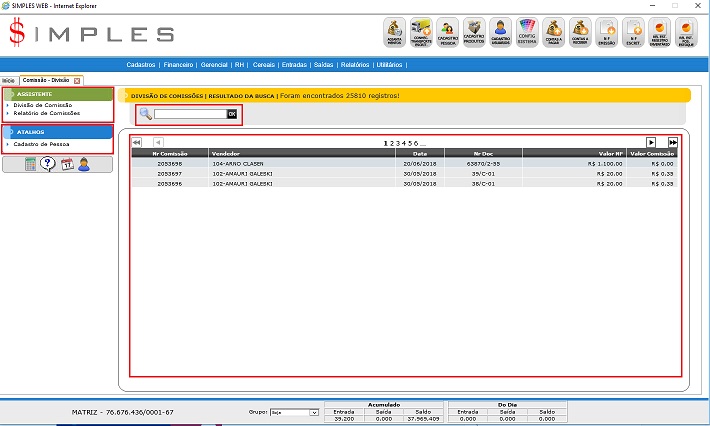Viewport: 710px width, 426px height.
Task: Go to the last page of results
Action: [673, 143]
